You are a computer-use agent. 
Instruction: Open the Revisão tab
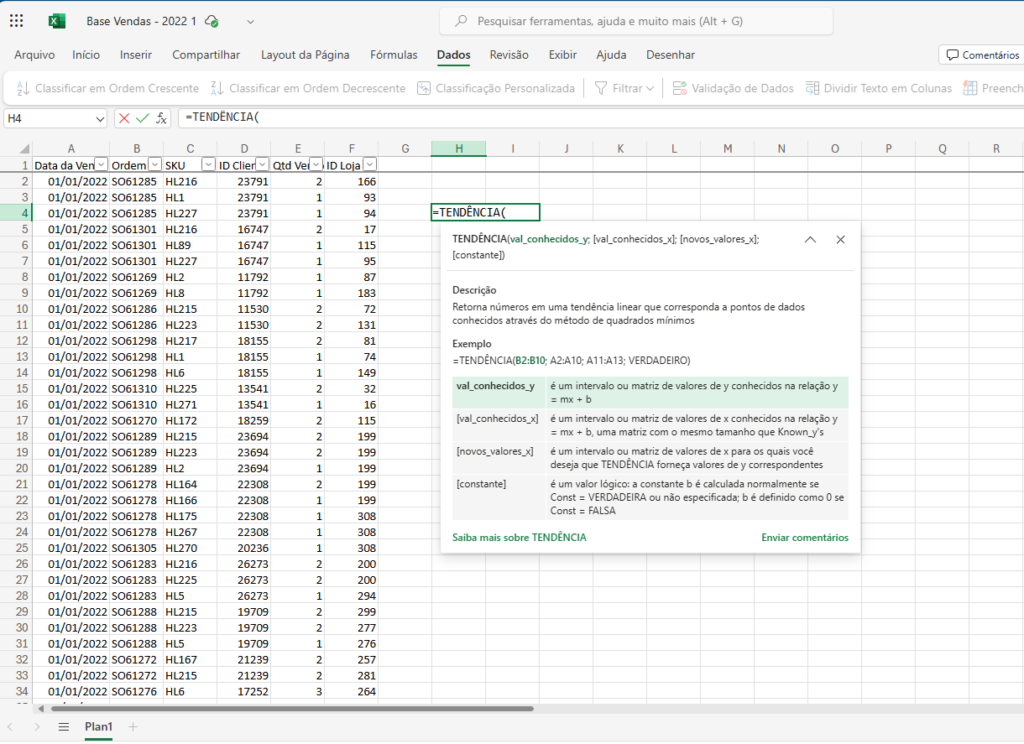pos(509,55)
